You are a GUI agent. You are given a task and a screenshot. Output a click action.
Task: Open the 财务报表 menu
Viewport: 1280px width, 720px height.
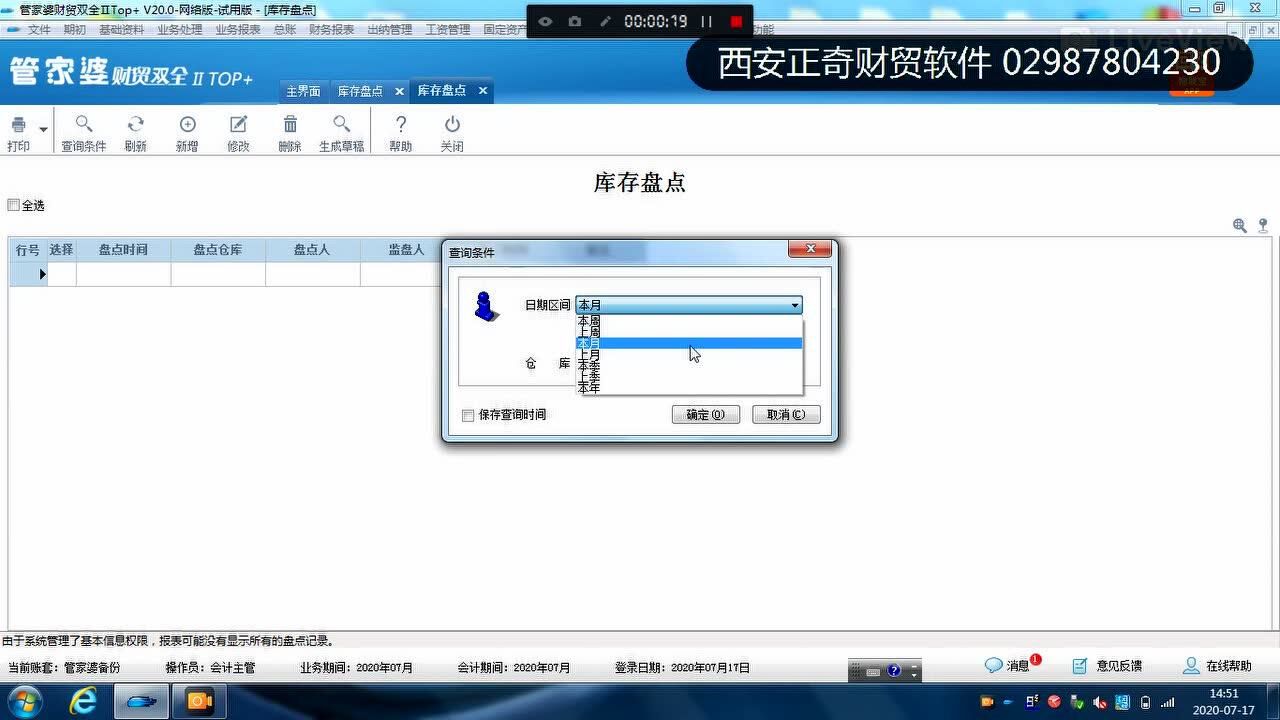(332, 30)
